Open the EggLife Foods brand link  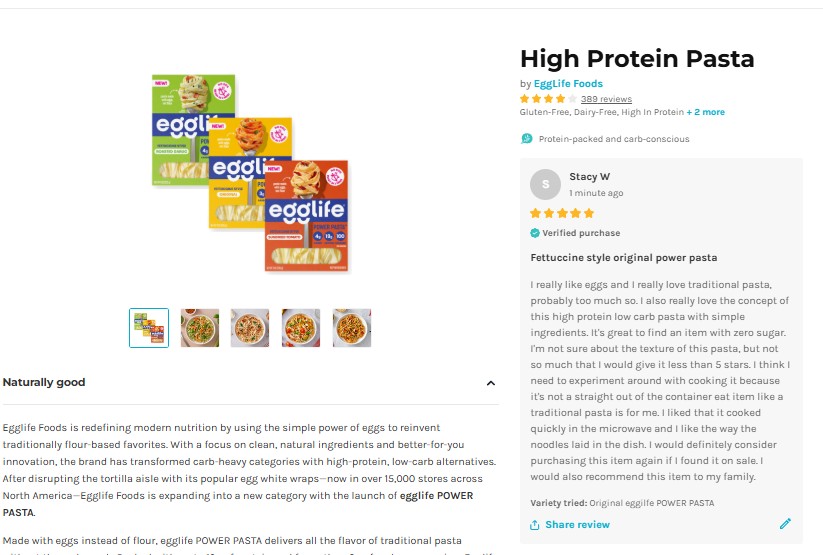click(x=568, y=84)
